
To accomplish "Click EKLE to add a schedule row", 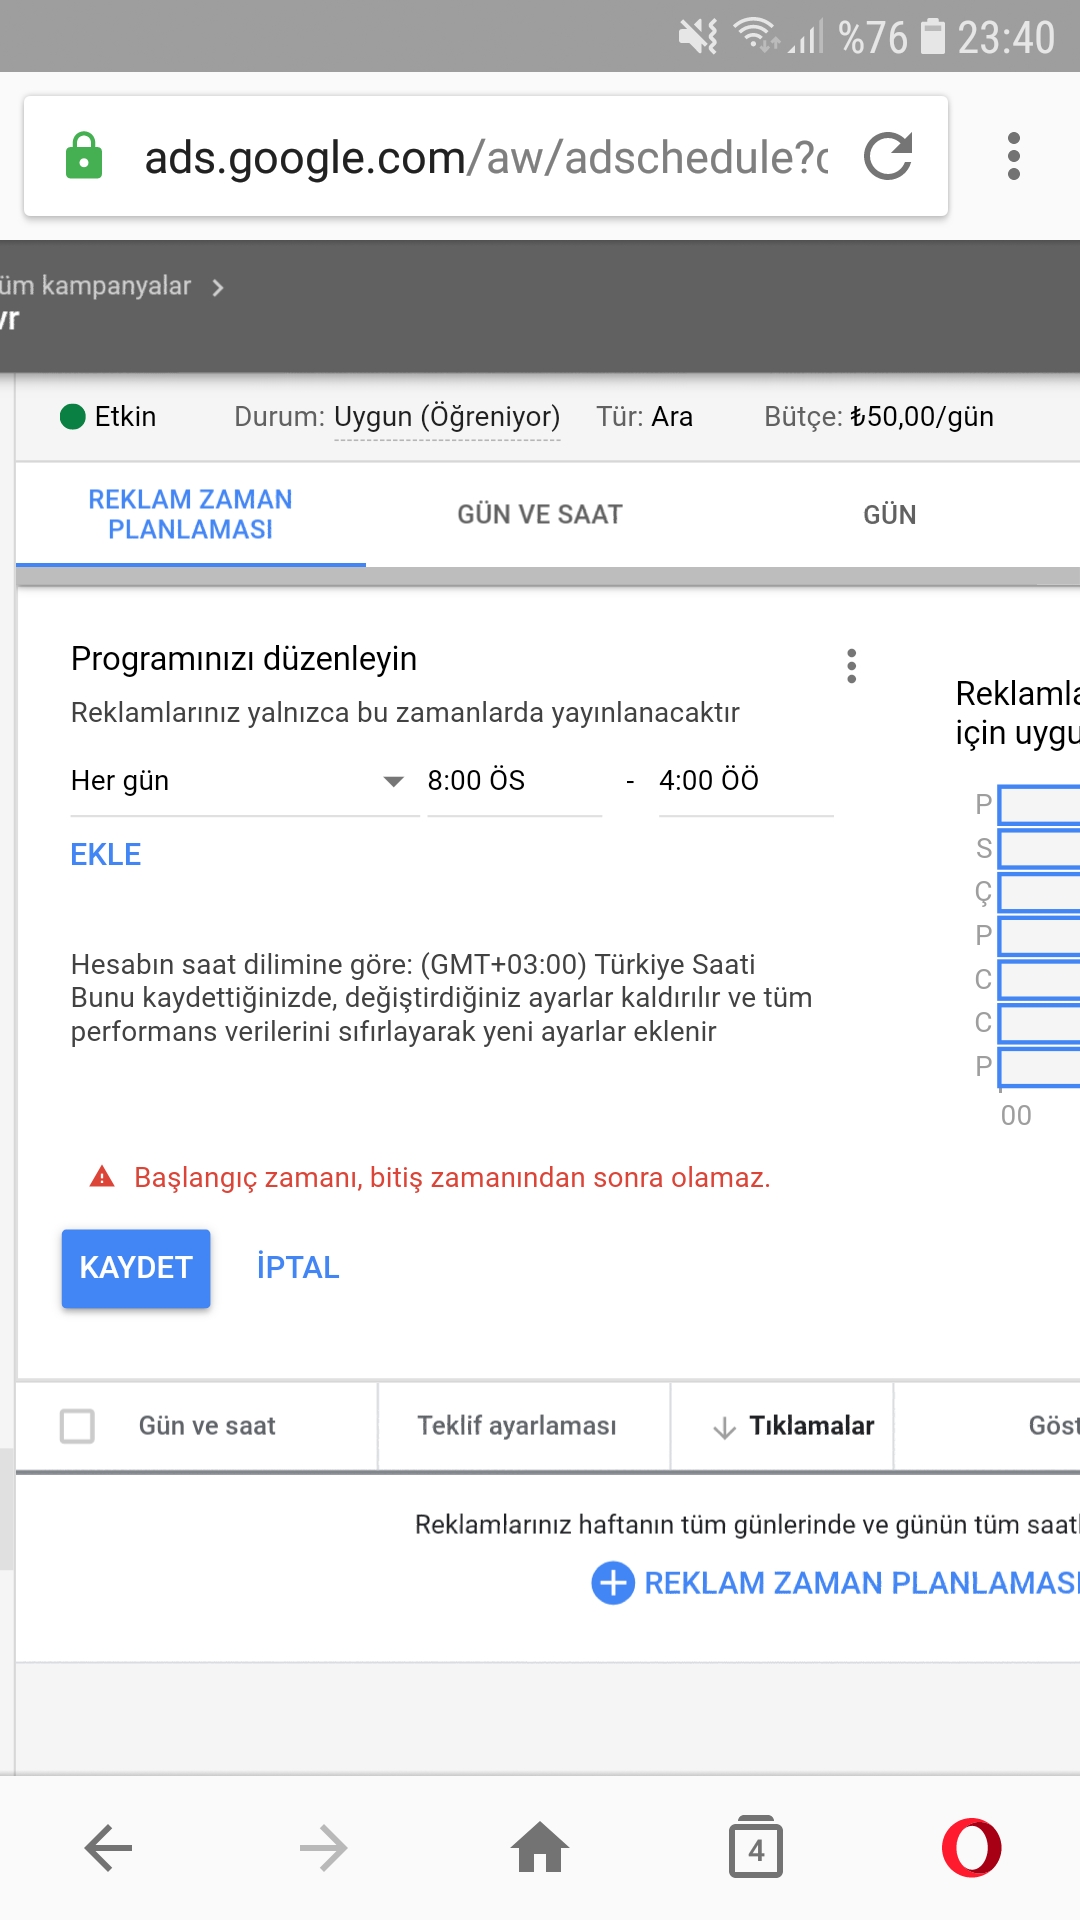I will pos(106,855).
